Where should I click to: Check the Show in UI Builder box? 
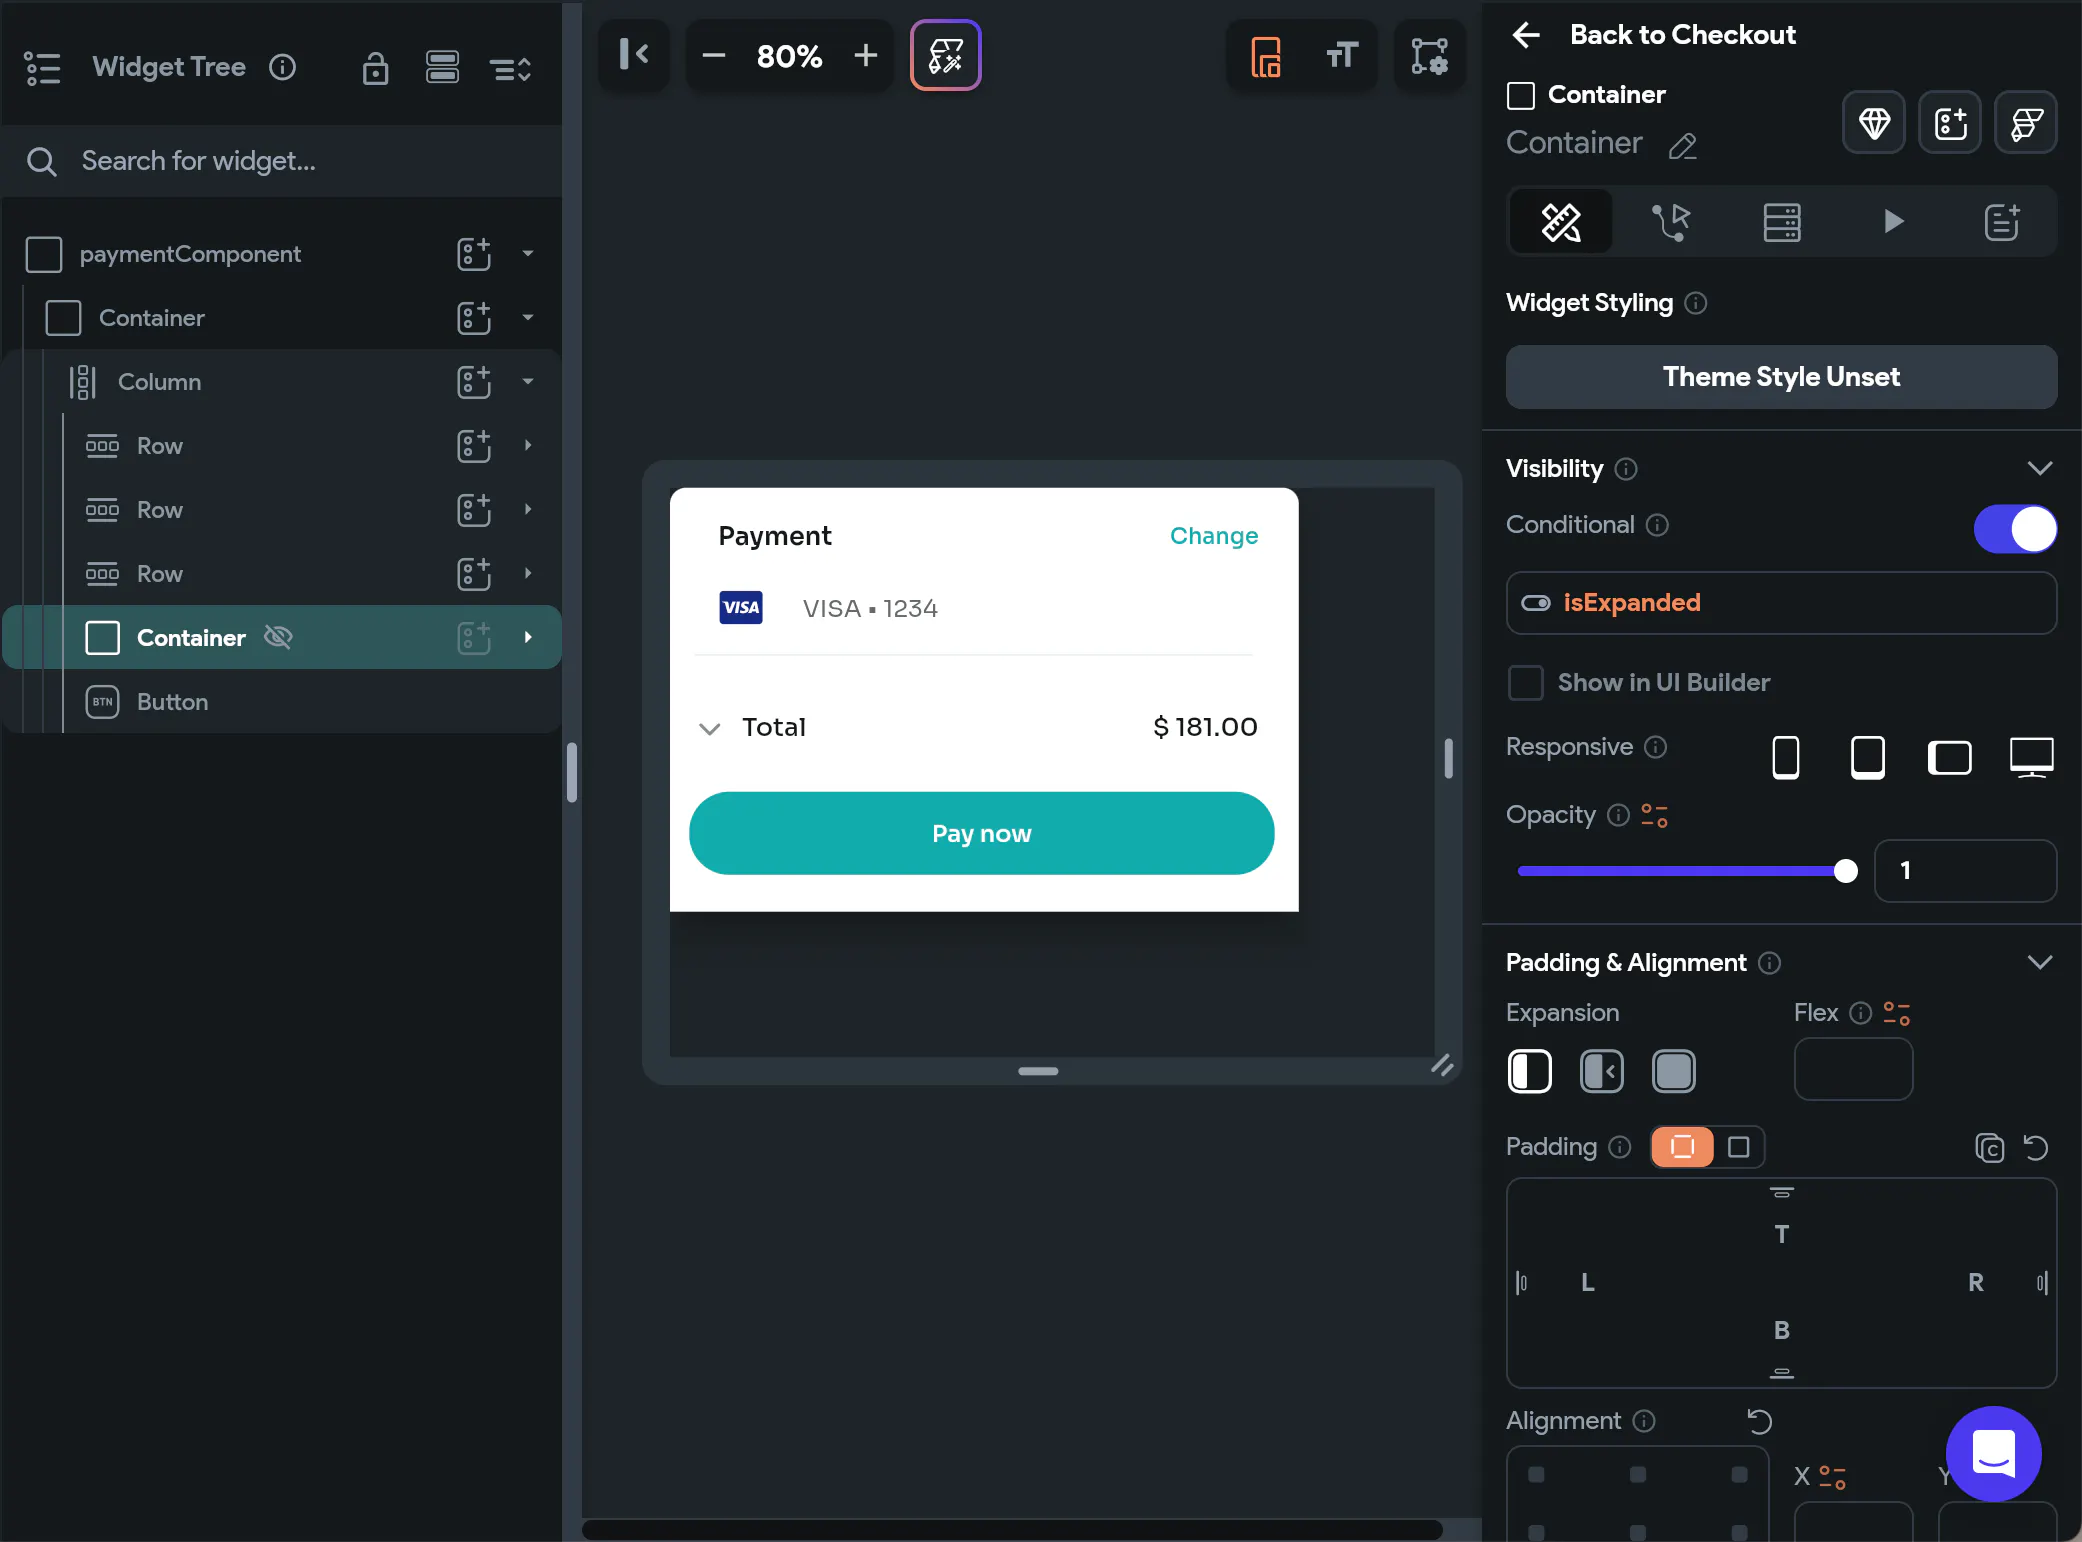coord(1526,683)
